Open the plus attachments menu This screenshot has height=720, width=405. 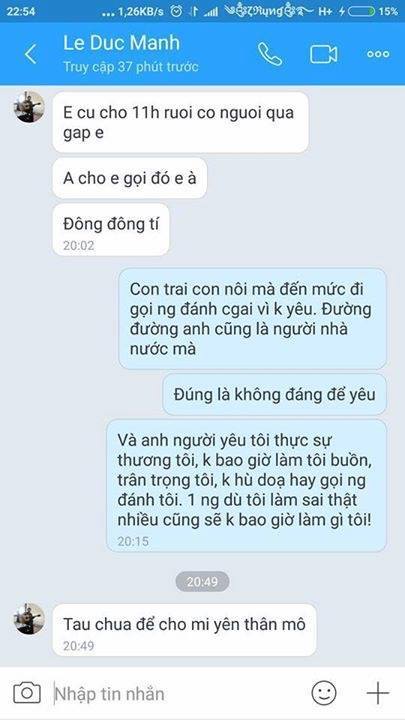[x=378, y=692]
